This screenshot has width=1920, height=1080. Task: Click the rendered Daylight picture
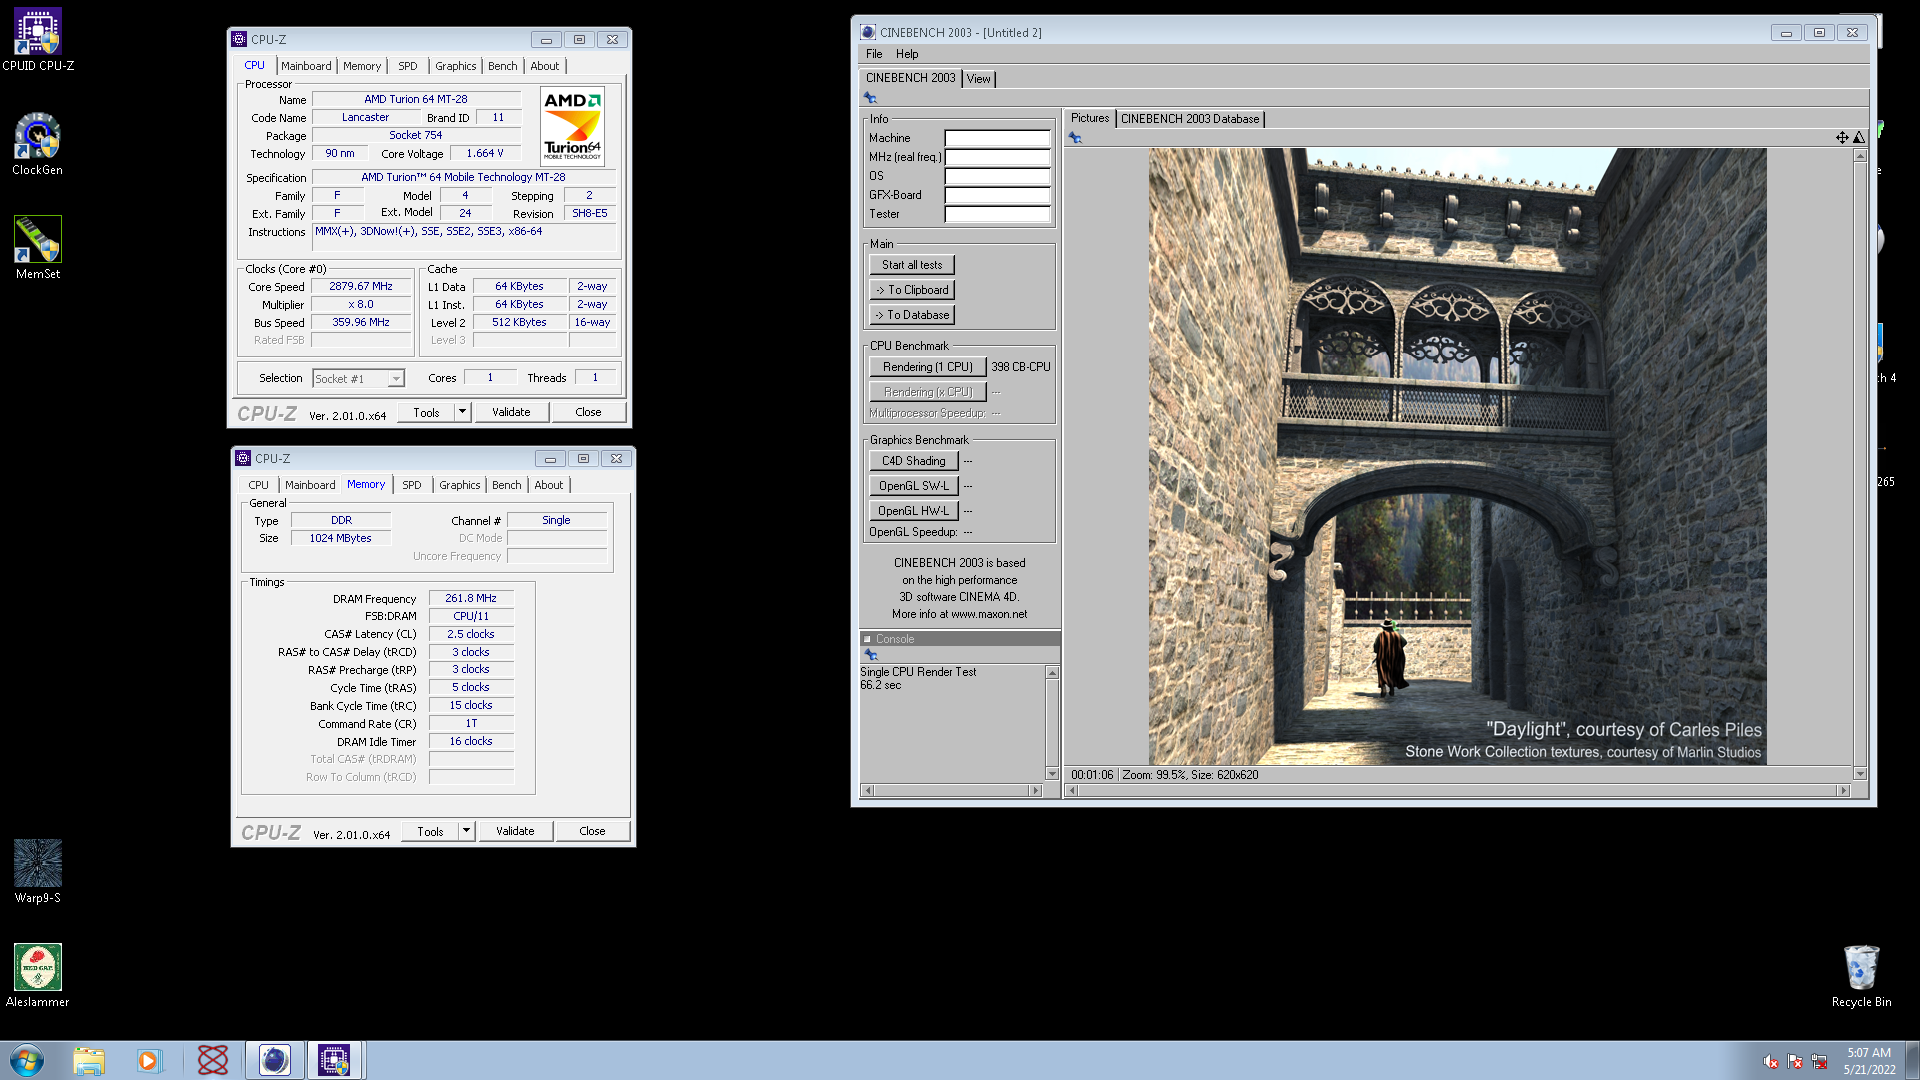[x=1457, y=456]
